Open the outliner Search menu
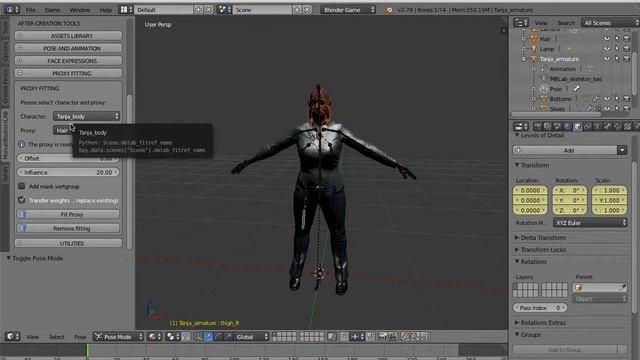The height and width of the screenshot is (360, 640). pos(566,23)
